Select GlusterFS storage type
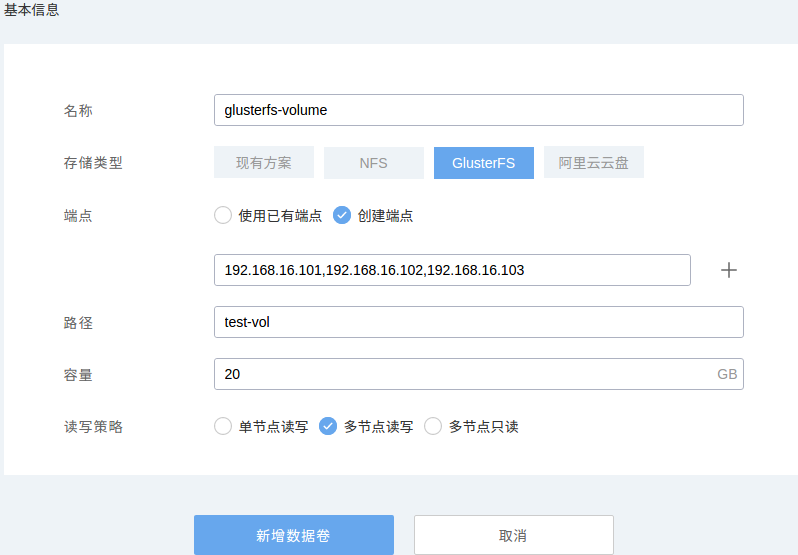The image size is (798, 555). pos(484,163)
